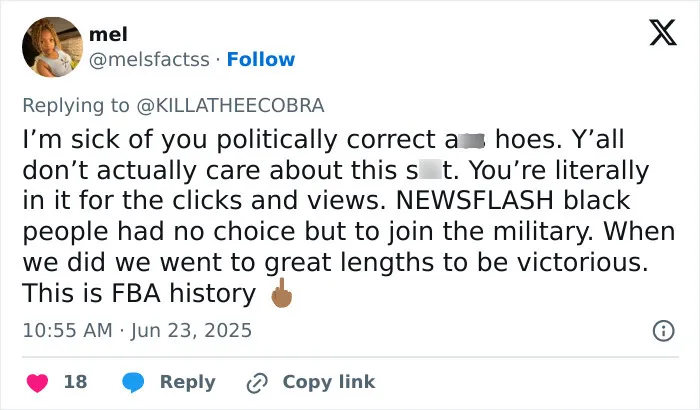This screenshot has height=410, width=700.
Task: Open mel's profile picture
Action: (52, 47)
